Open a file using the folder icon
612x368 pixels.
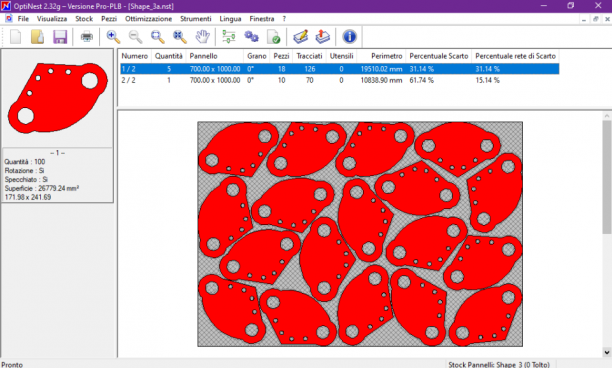pos(37,37)
